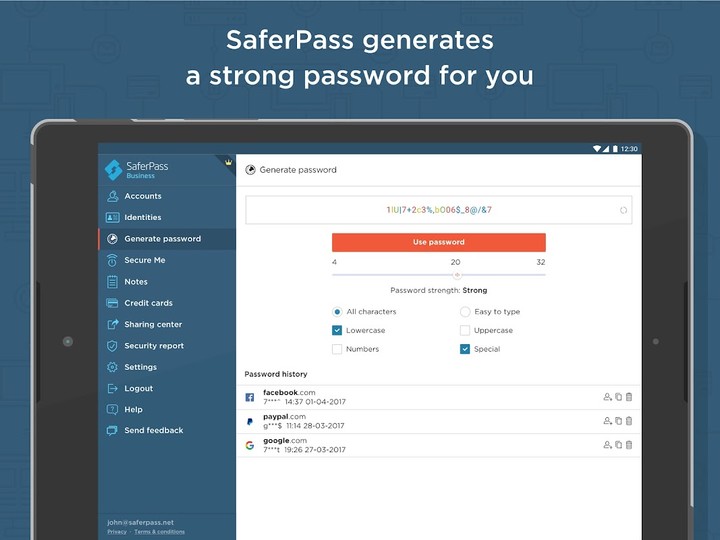Uncheck the Special checkbox

click(x=465, y=349)
